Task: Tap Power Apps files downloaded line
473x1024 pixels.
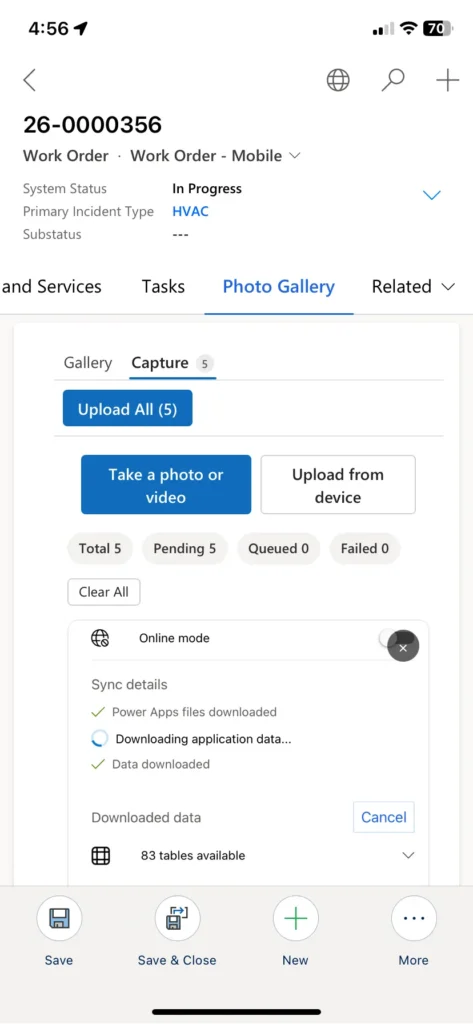Action: (194, 712)
